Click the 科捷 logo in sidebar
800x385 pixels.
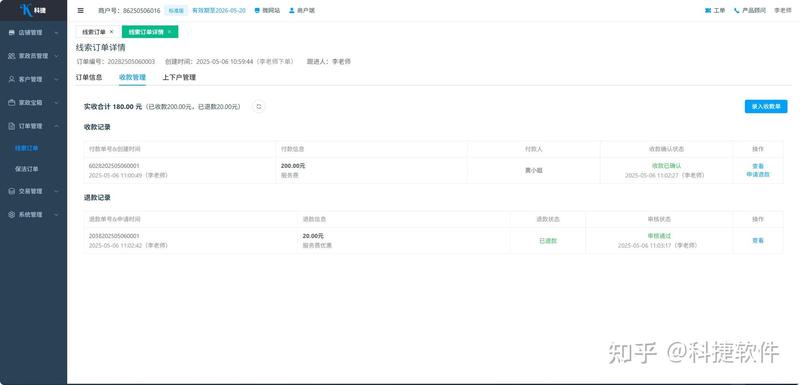click(33, 10)
